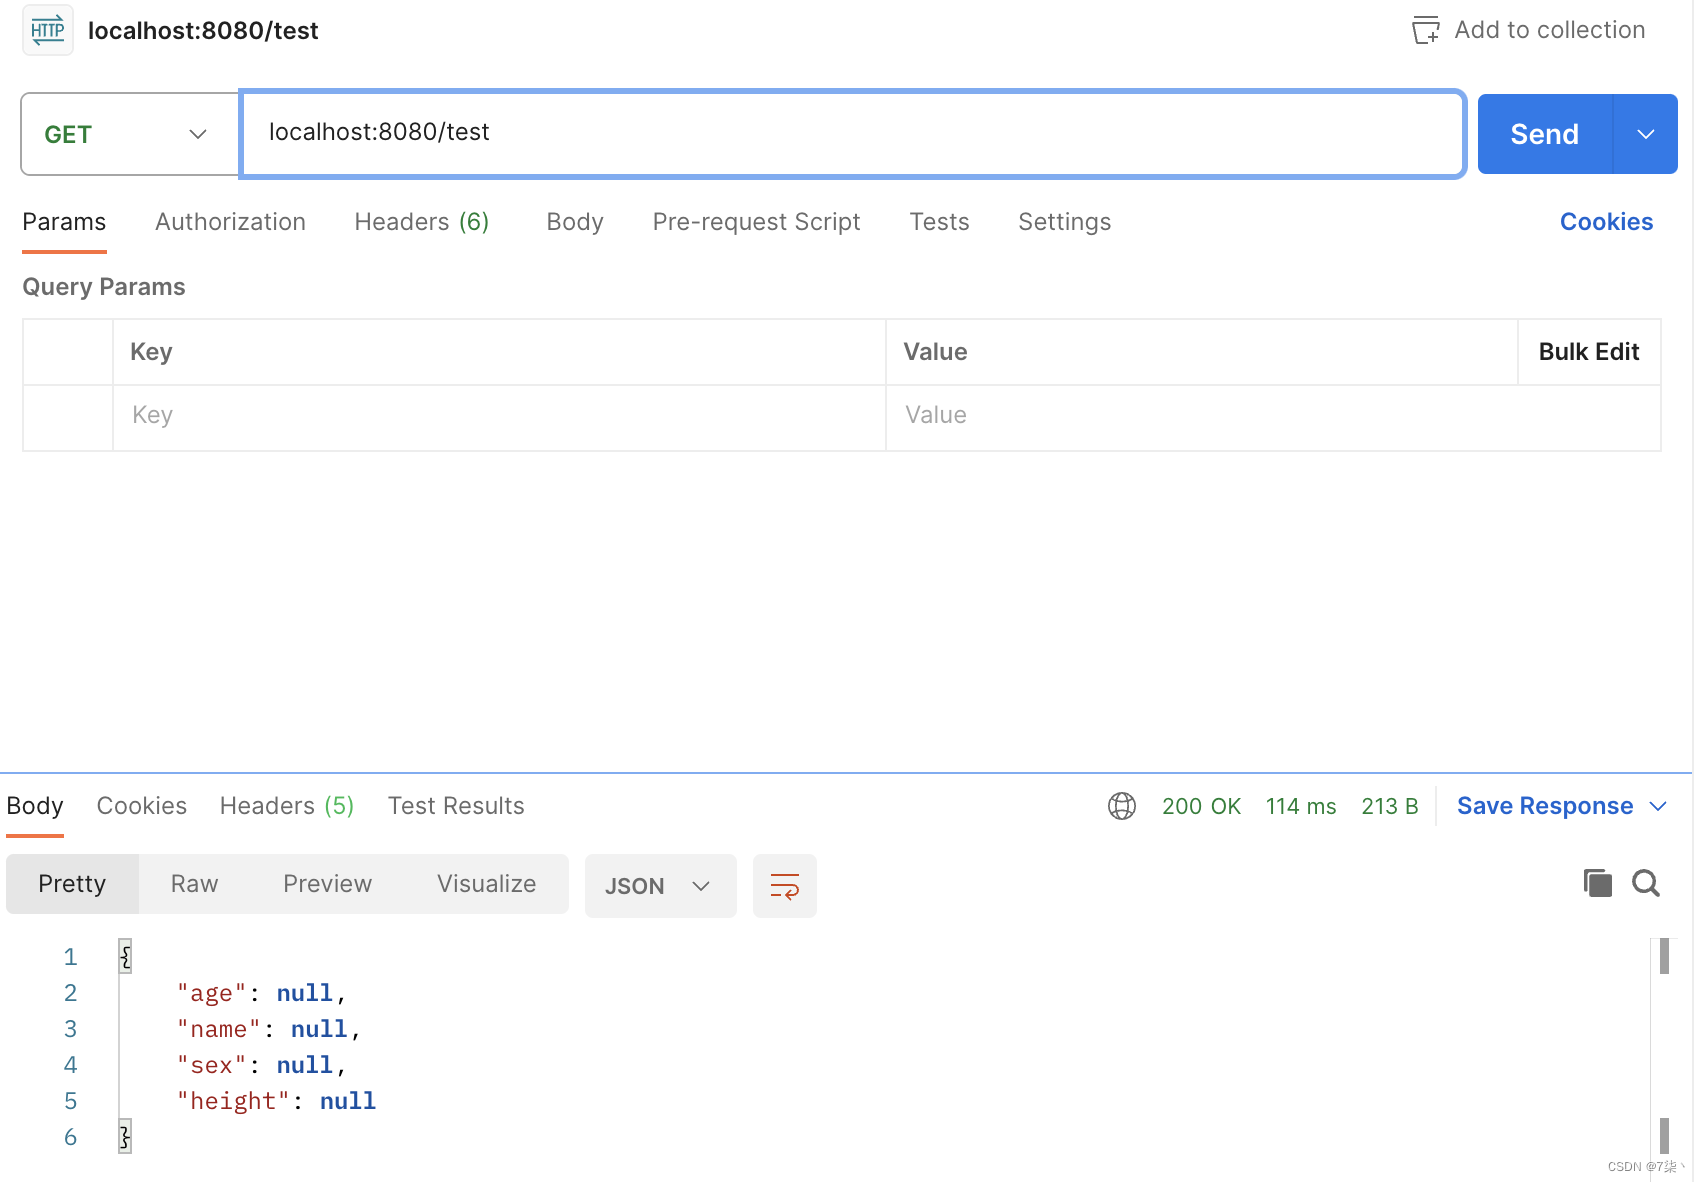This screenshot has width=1700, height=1182.
Task: Click the "height" key in response
Action: pos(233,1101)
